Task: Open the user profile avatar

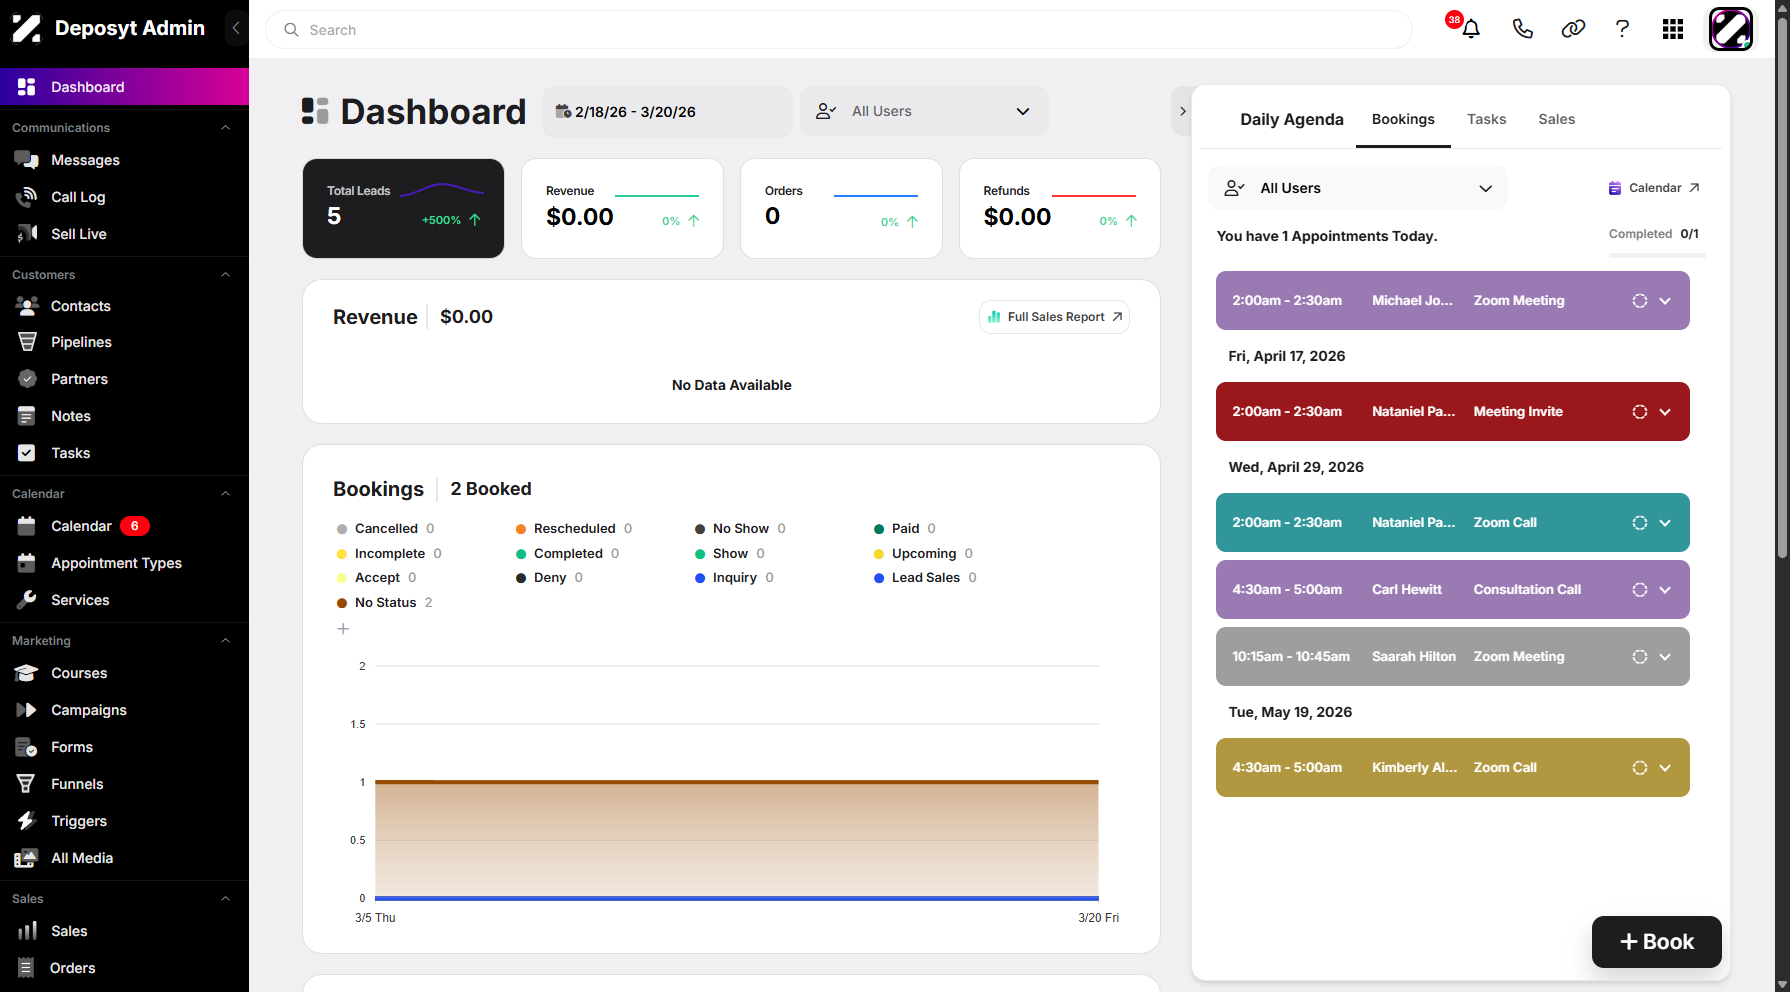Action: tap(1731, 29)
